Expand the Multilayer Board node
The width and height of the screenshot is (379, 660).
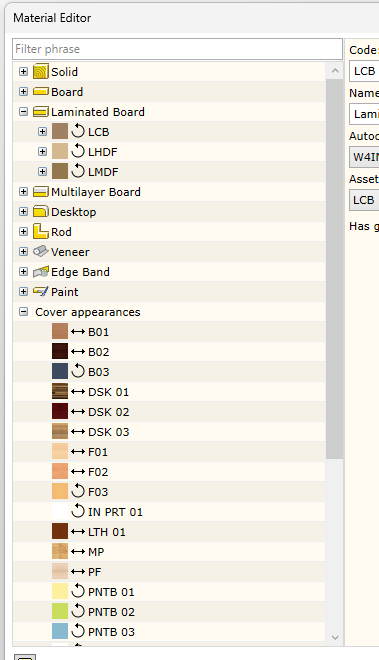tap(24, 192)
